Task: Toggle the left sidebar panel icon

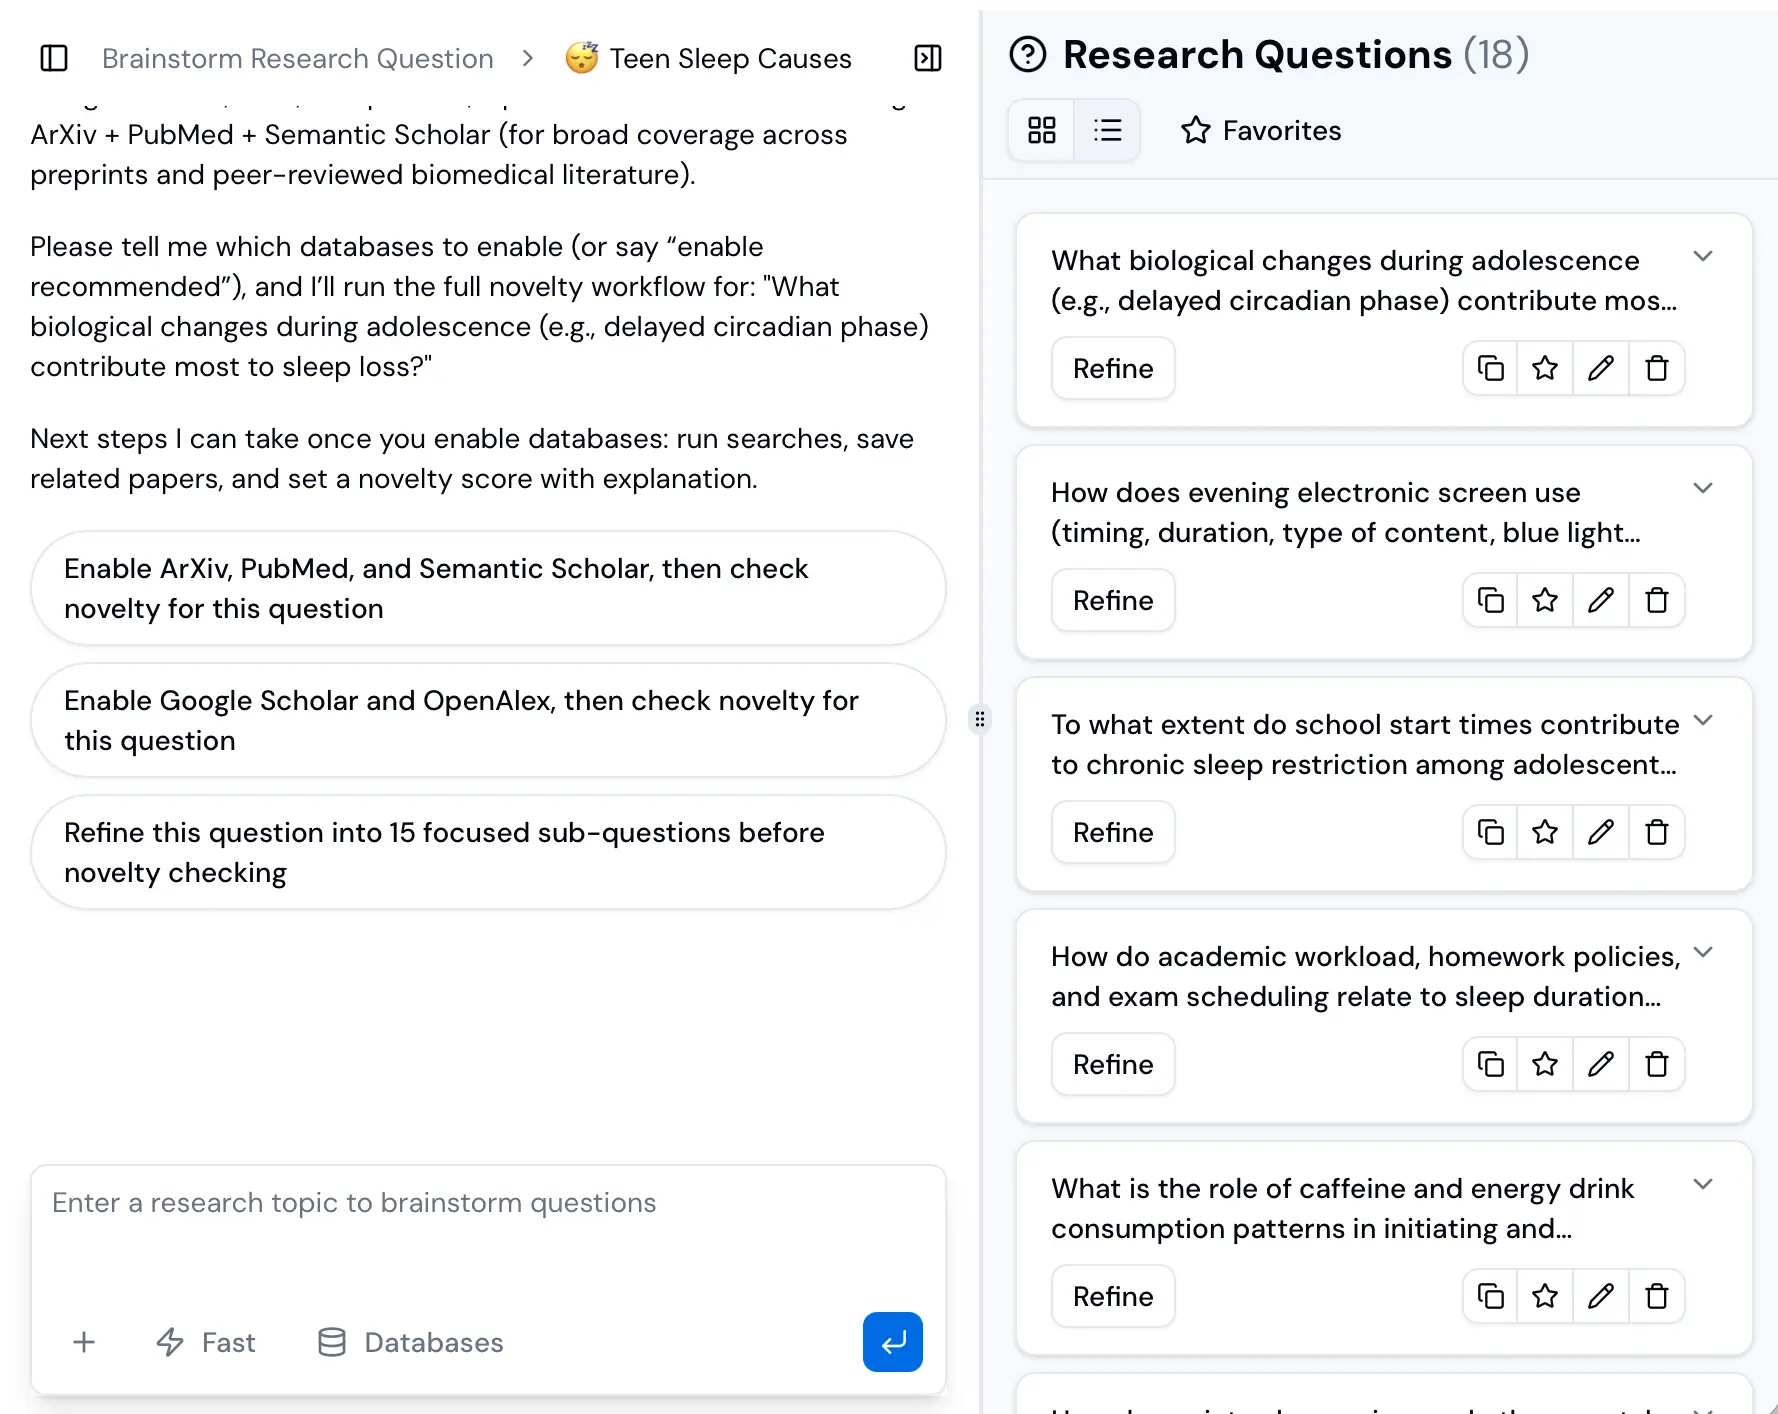Action: [x=54, y=59]
